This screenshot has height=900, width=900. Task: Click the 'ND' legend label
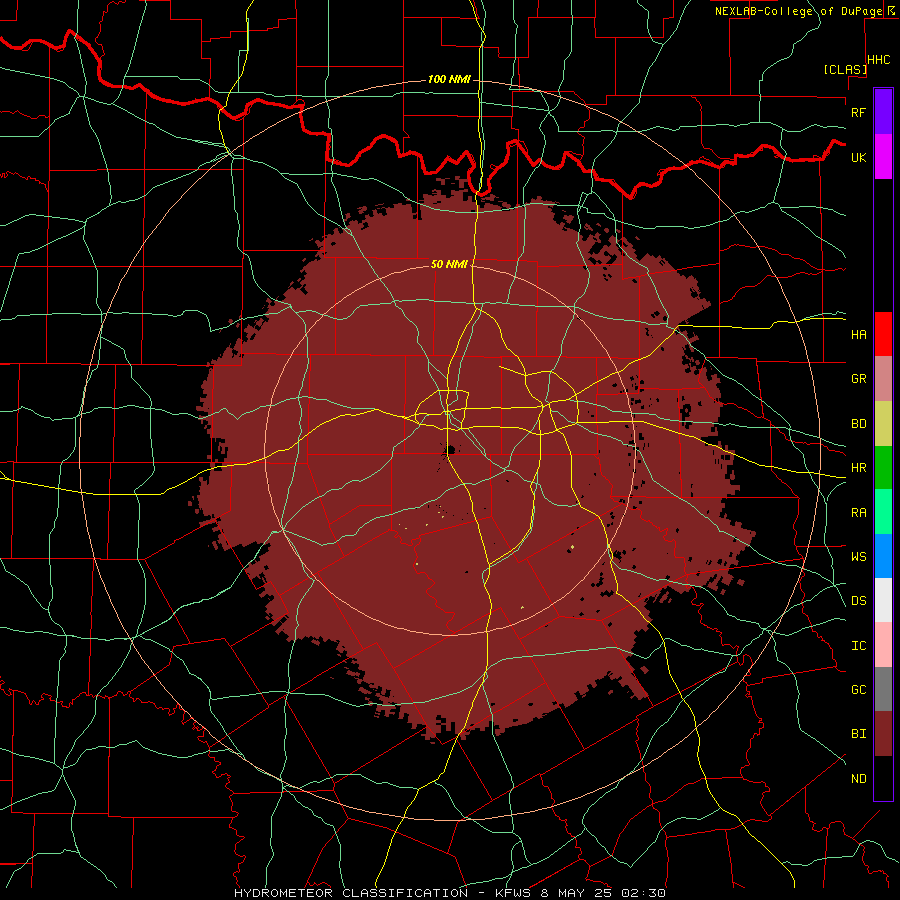point(858,779)
